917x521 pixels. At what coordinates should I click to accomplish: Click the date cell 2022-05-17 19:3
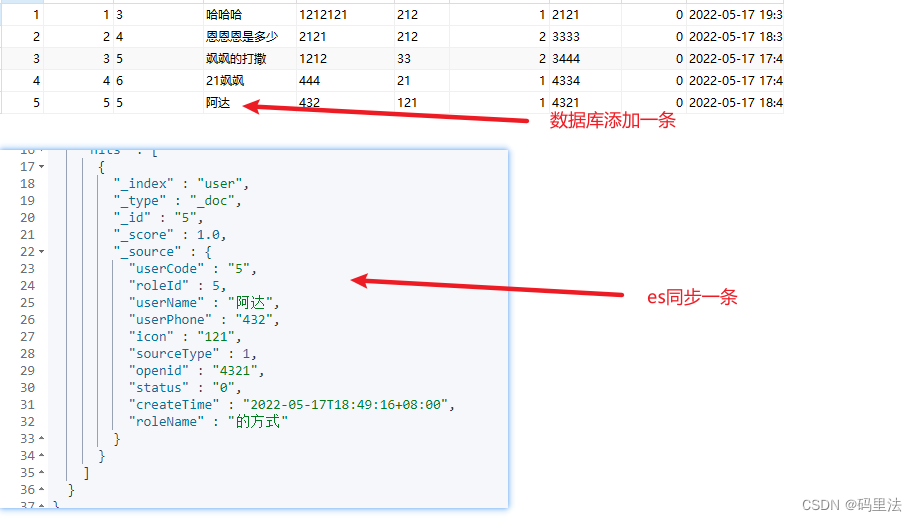(x=736, y=15)
